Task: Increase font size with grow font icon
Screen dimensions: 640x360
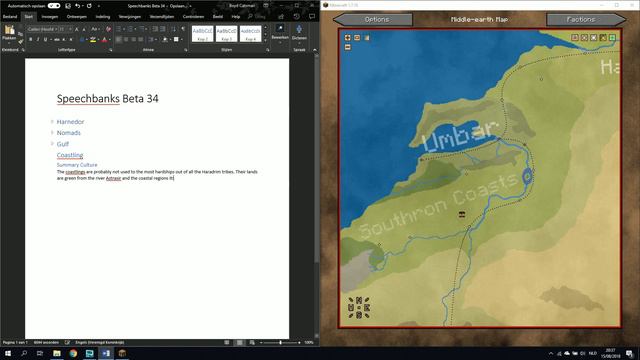Action: pos(77,29)
